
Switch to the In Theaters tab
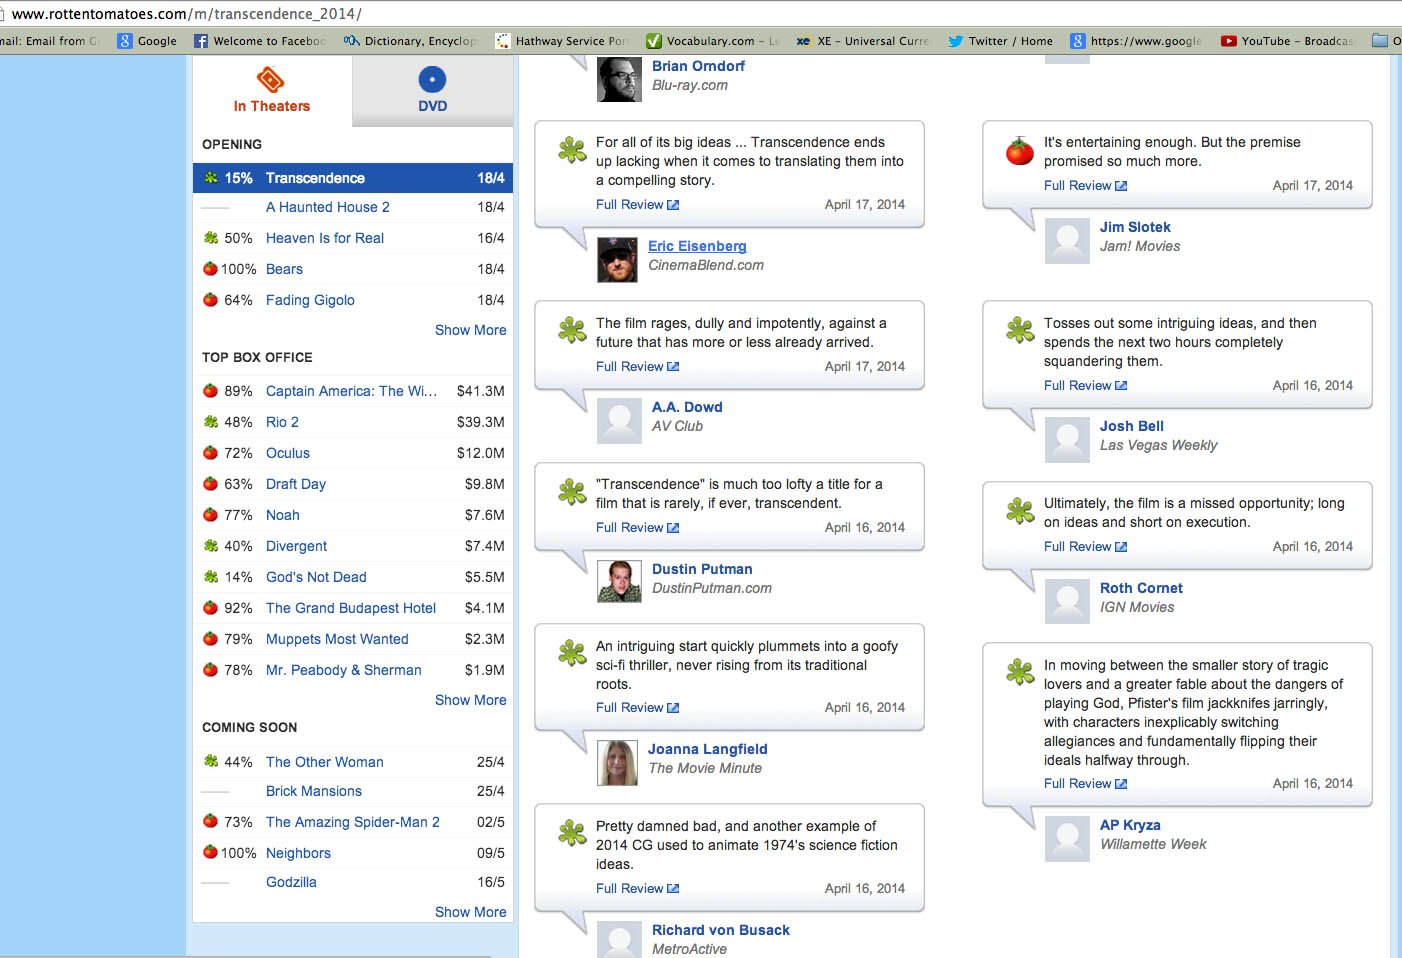[x=272, y=91]
